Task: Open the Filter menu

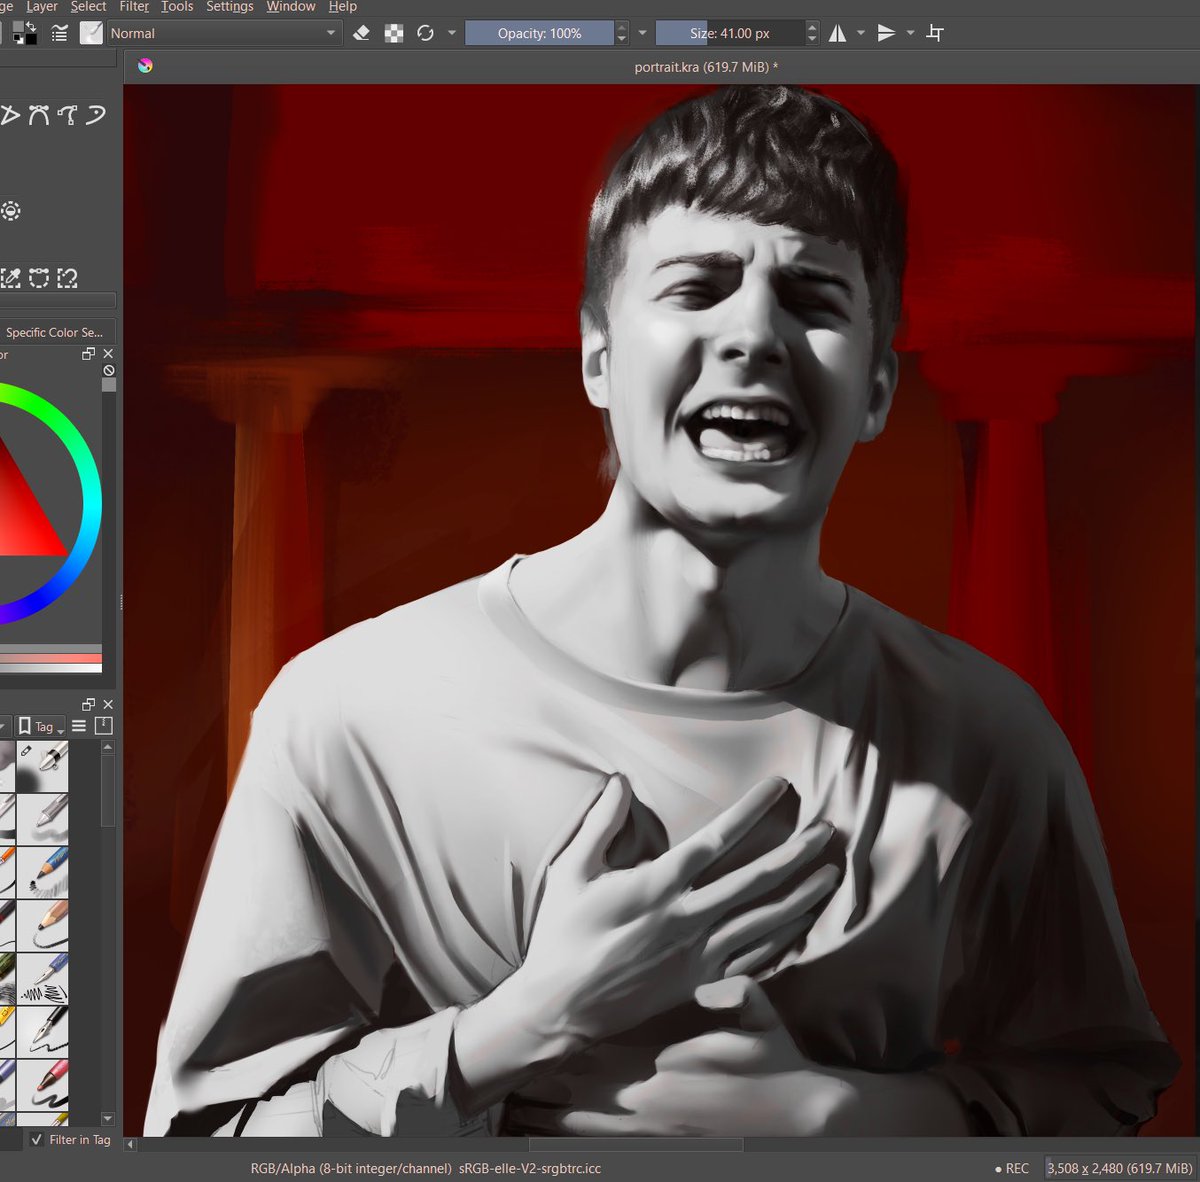Action: (x=134, y=7)
